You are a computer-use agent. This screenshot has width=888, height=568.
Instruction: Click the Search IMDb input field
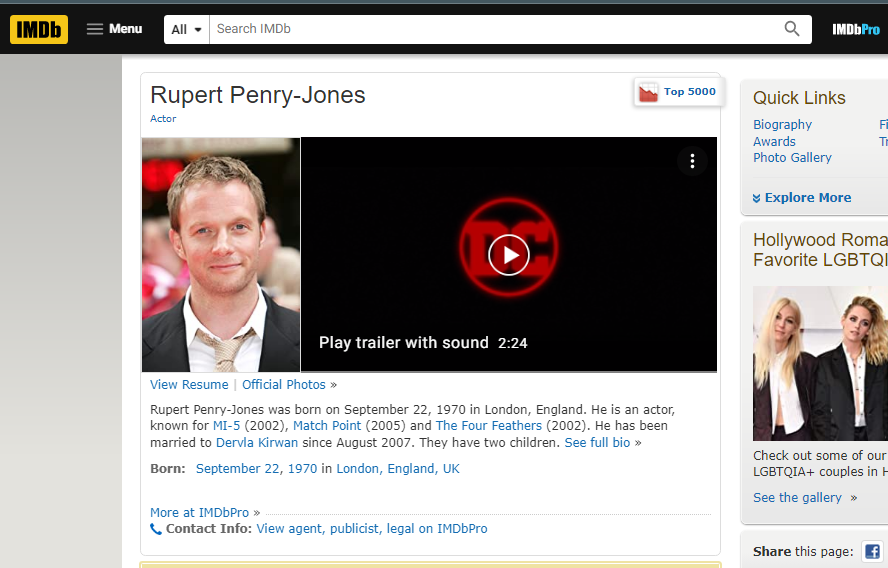490,29
